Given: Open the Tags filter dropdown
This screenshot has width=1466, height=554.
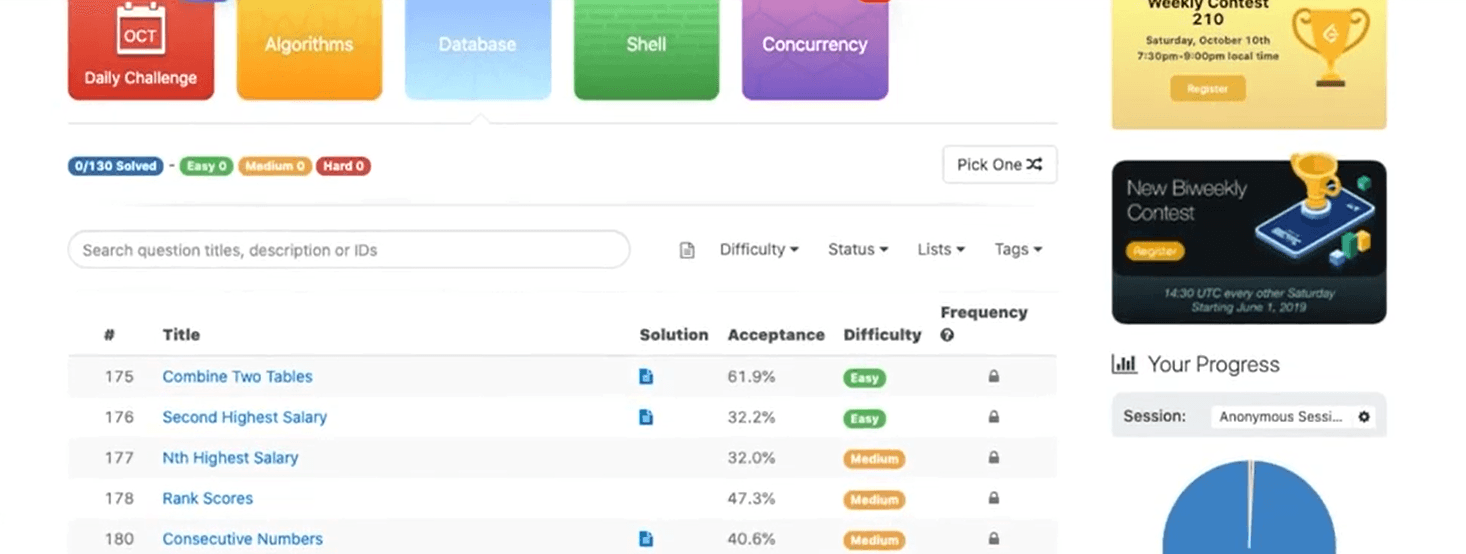Looking at the screenshot, I should click(1018, 250).
